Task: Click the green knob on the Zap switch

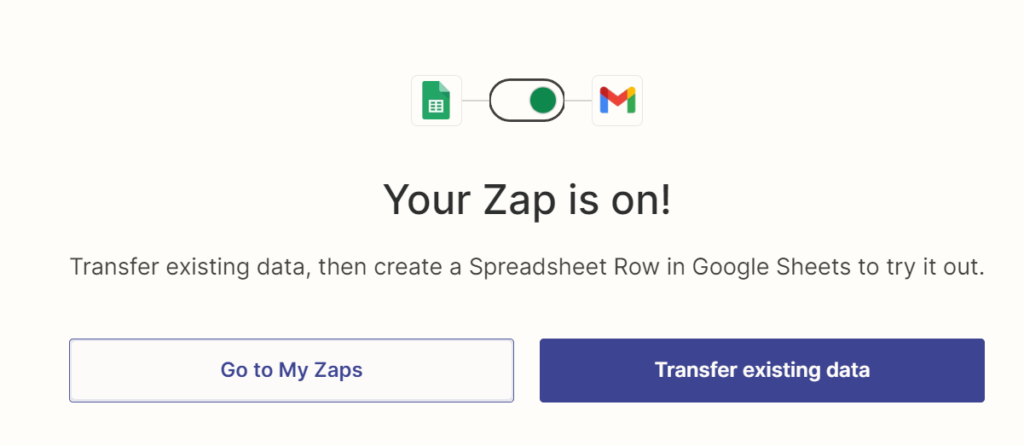Action: click(543, 100)
